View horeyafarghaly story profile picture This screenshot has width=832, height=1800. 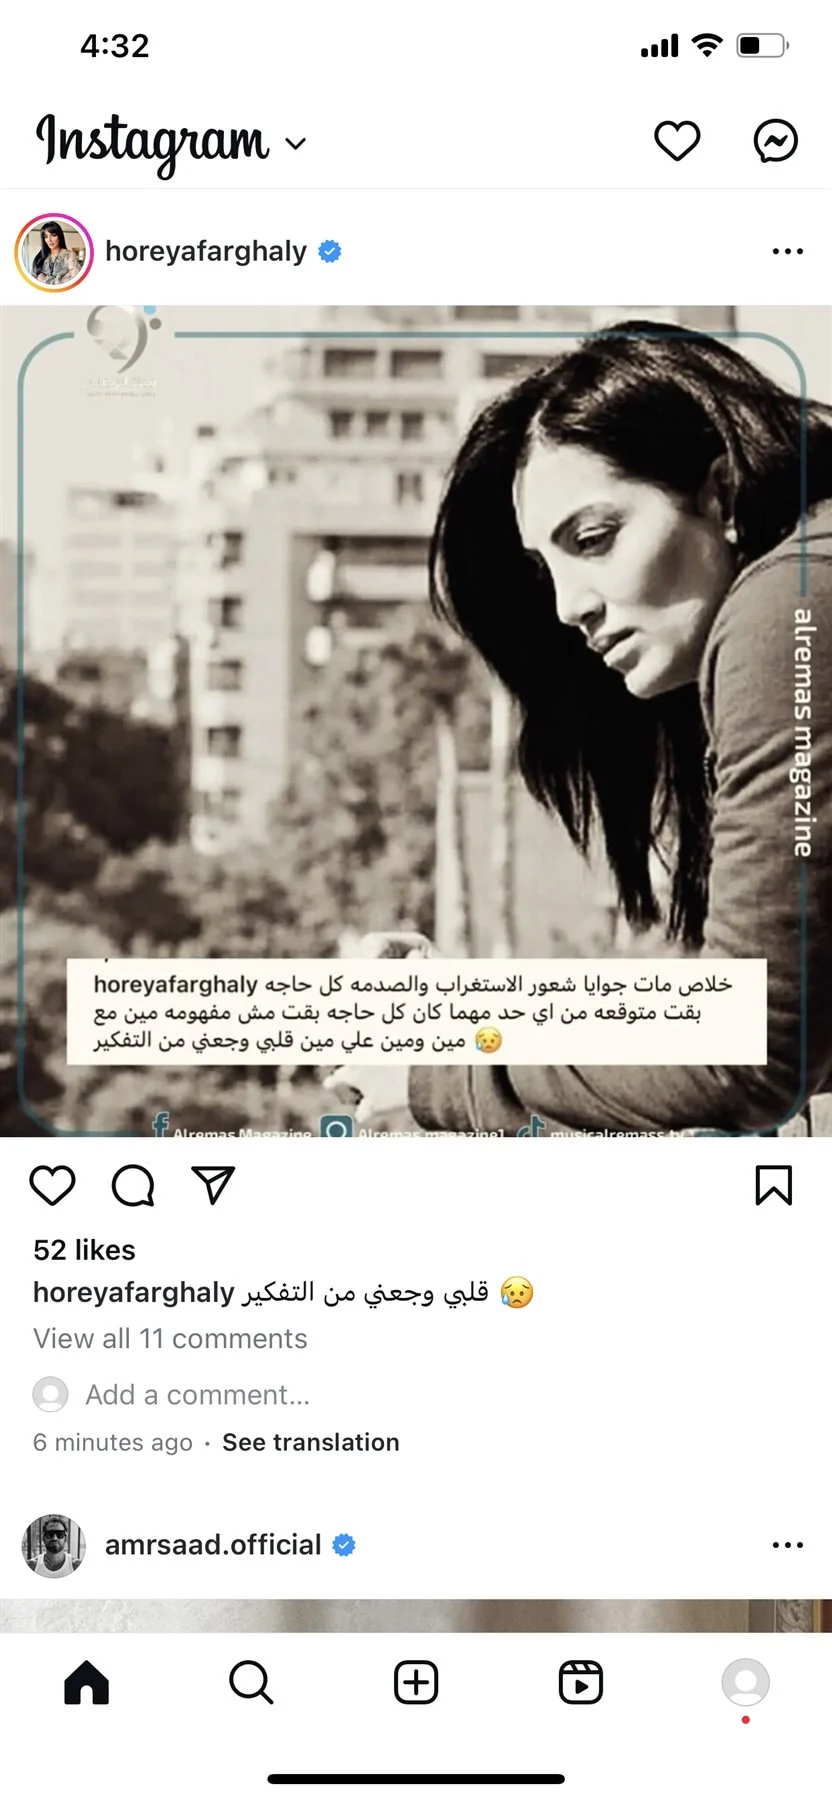click(x=54, y=252)
